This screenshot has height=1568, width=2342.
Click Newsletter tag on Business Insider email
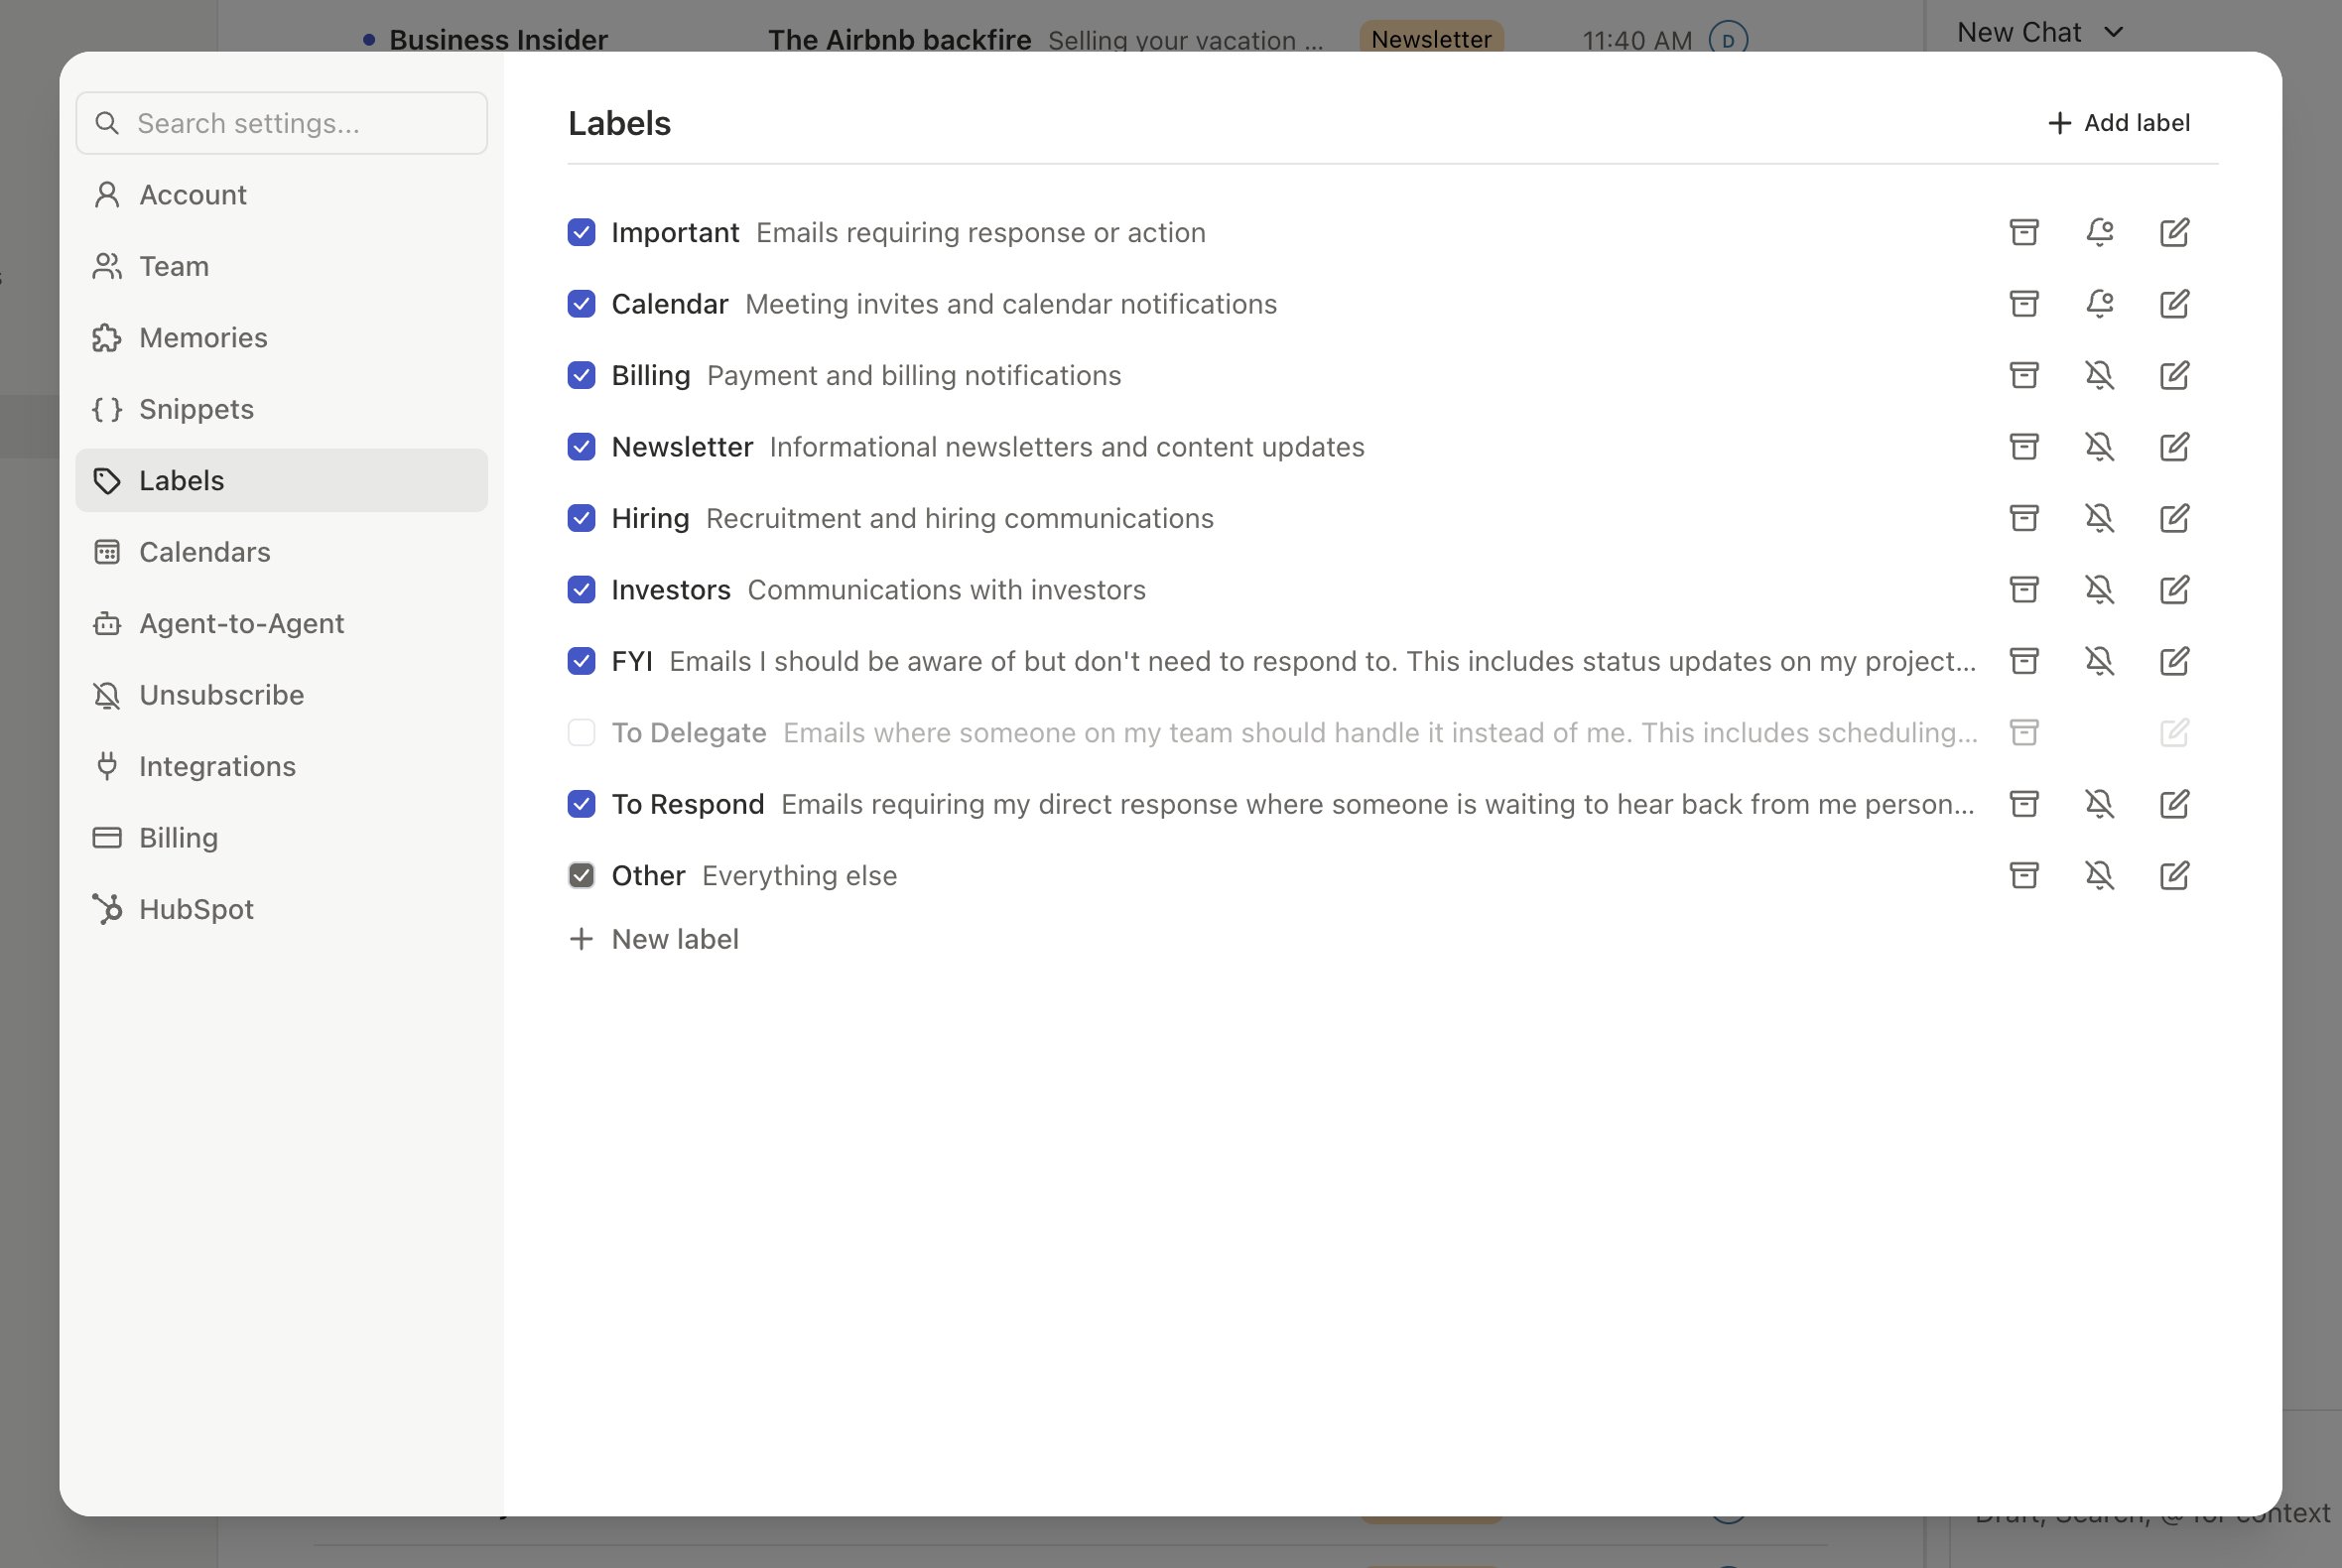point(1430,38)
